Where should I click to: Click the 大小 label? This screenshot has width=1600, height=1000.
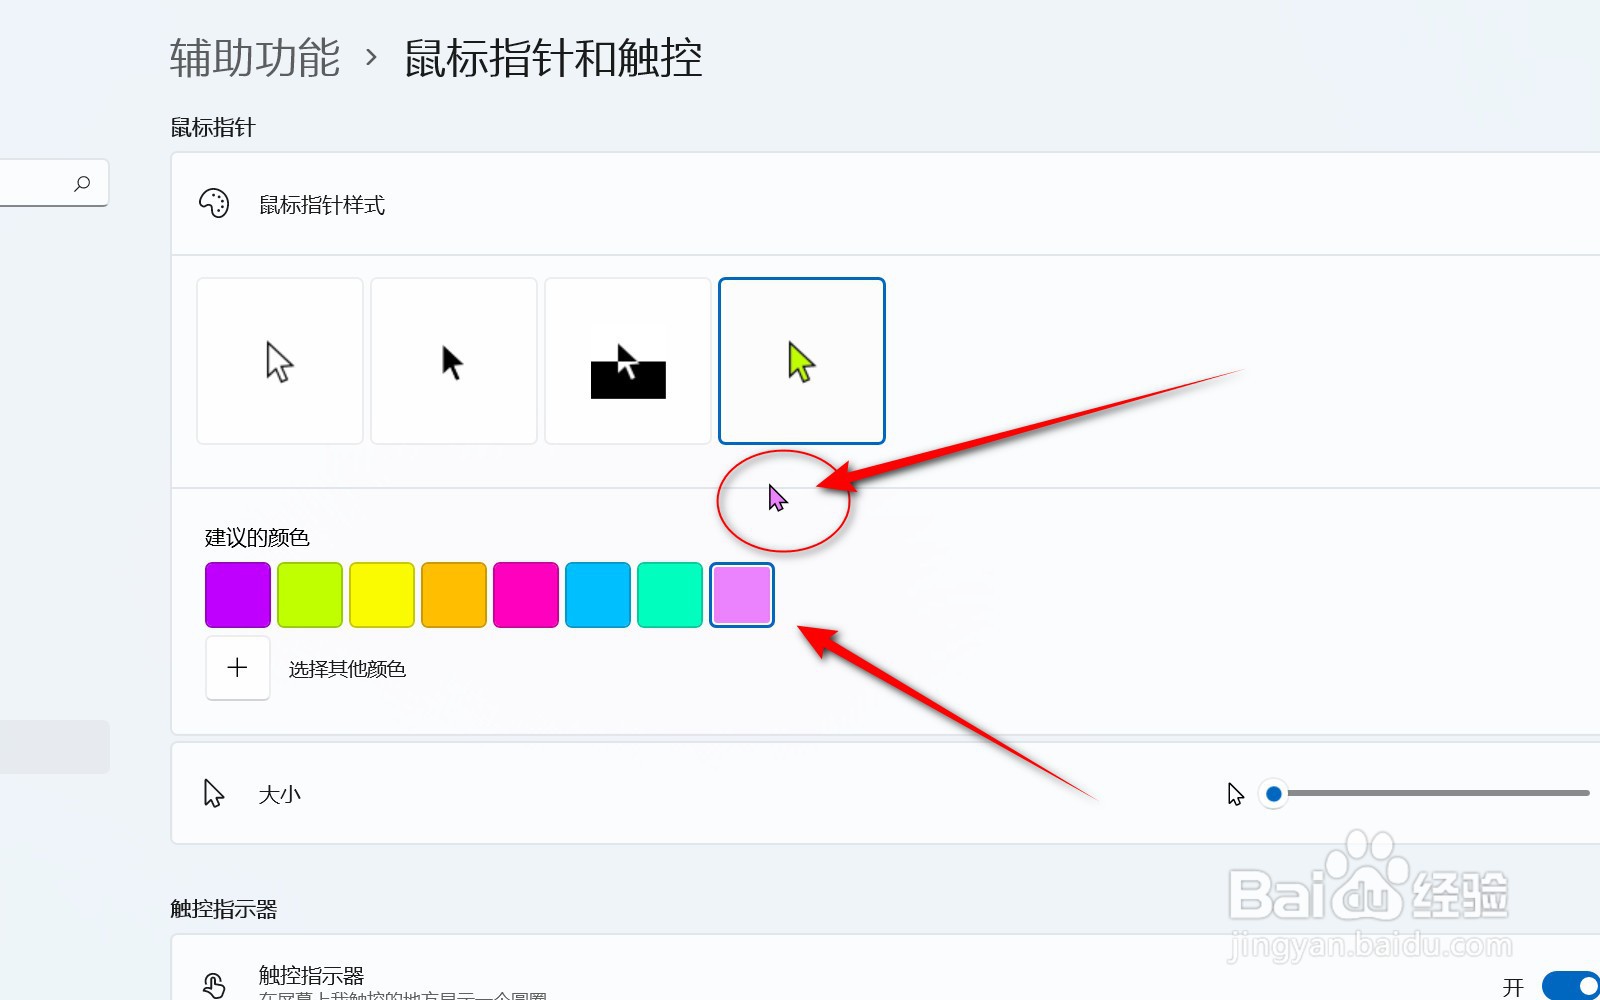(279, 795)
